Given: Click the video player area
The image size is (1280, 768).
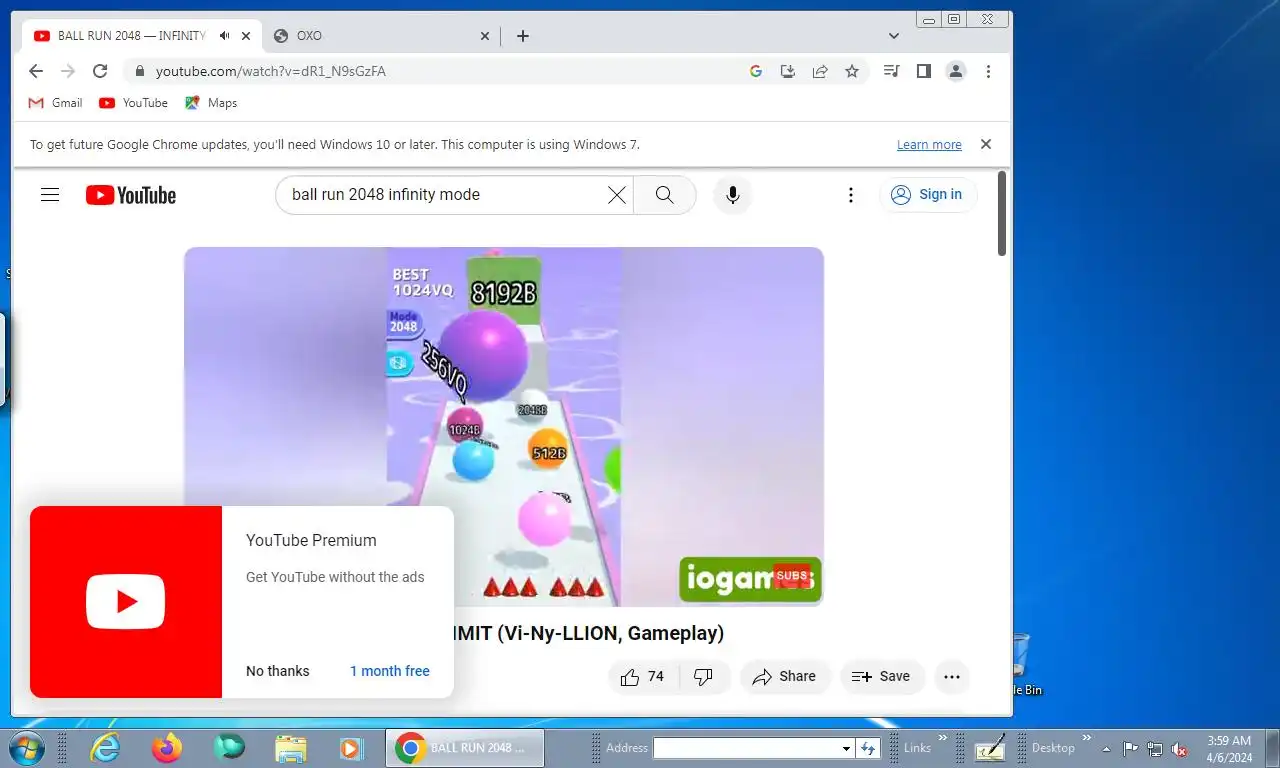Looking at the screenshot, I should (x=504, y=427).
